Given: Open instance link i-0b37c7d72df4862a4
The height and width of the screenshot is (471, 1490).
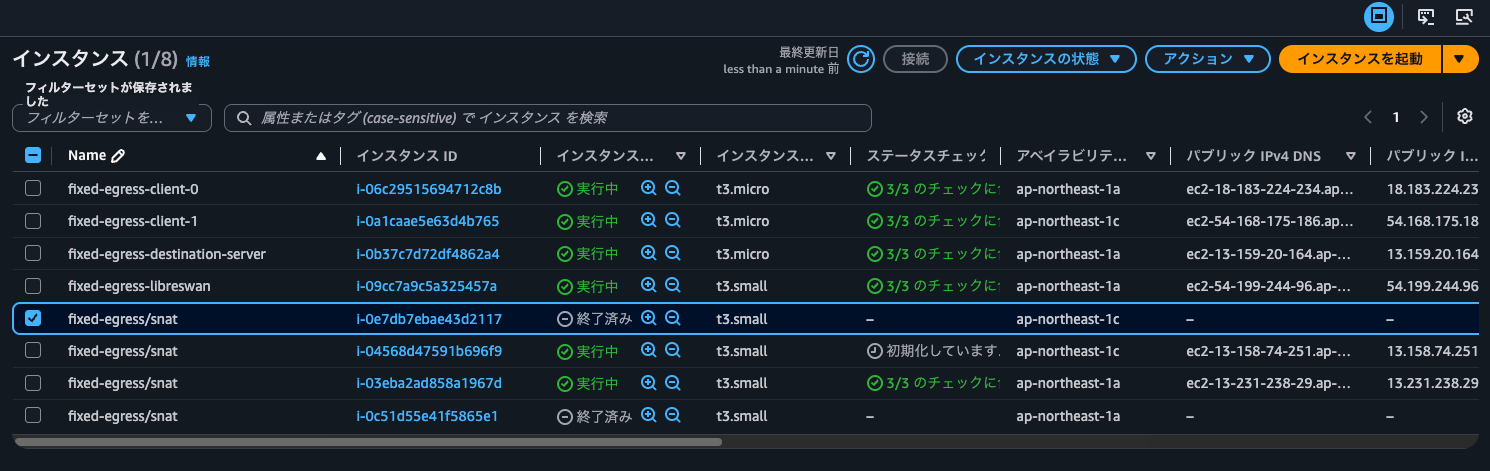Looking at the screenshot, I should 428,253.
